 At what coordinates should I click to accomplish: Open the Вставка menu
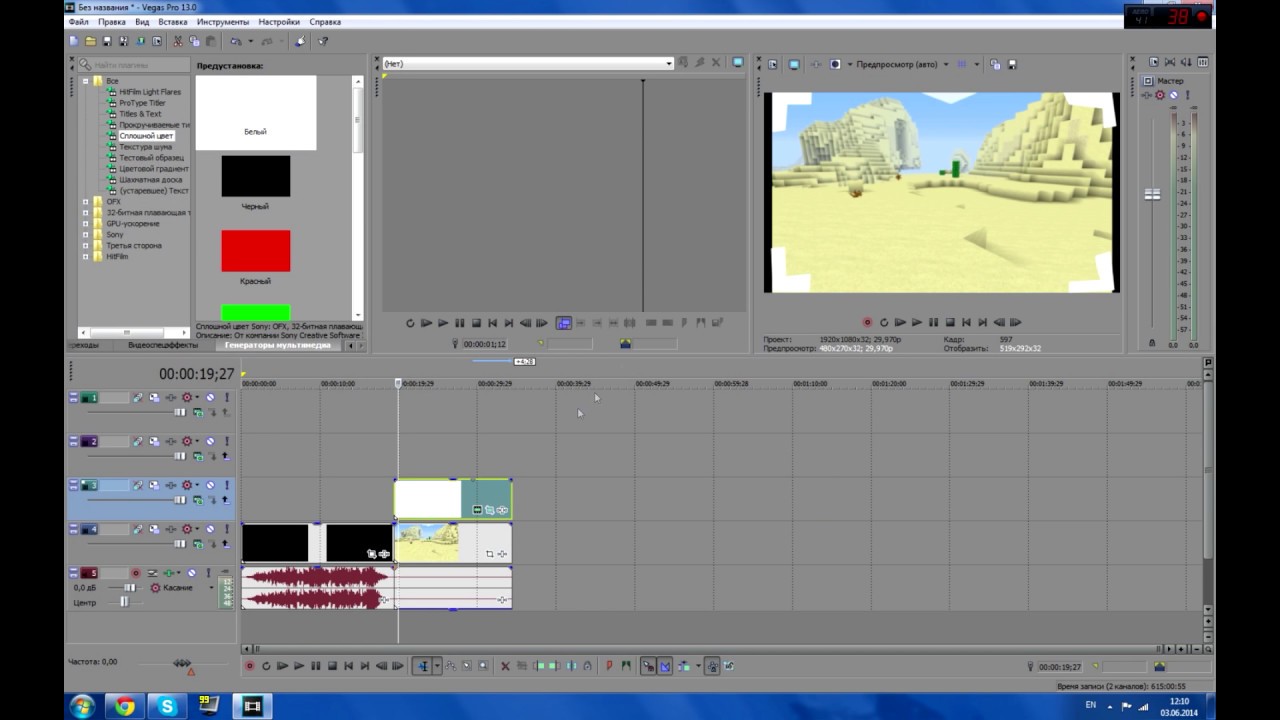(173, 22)
